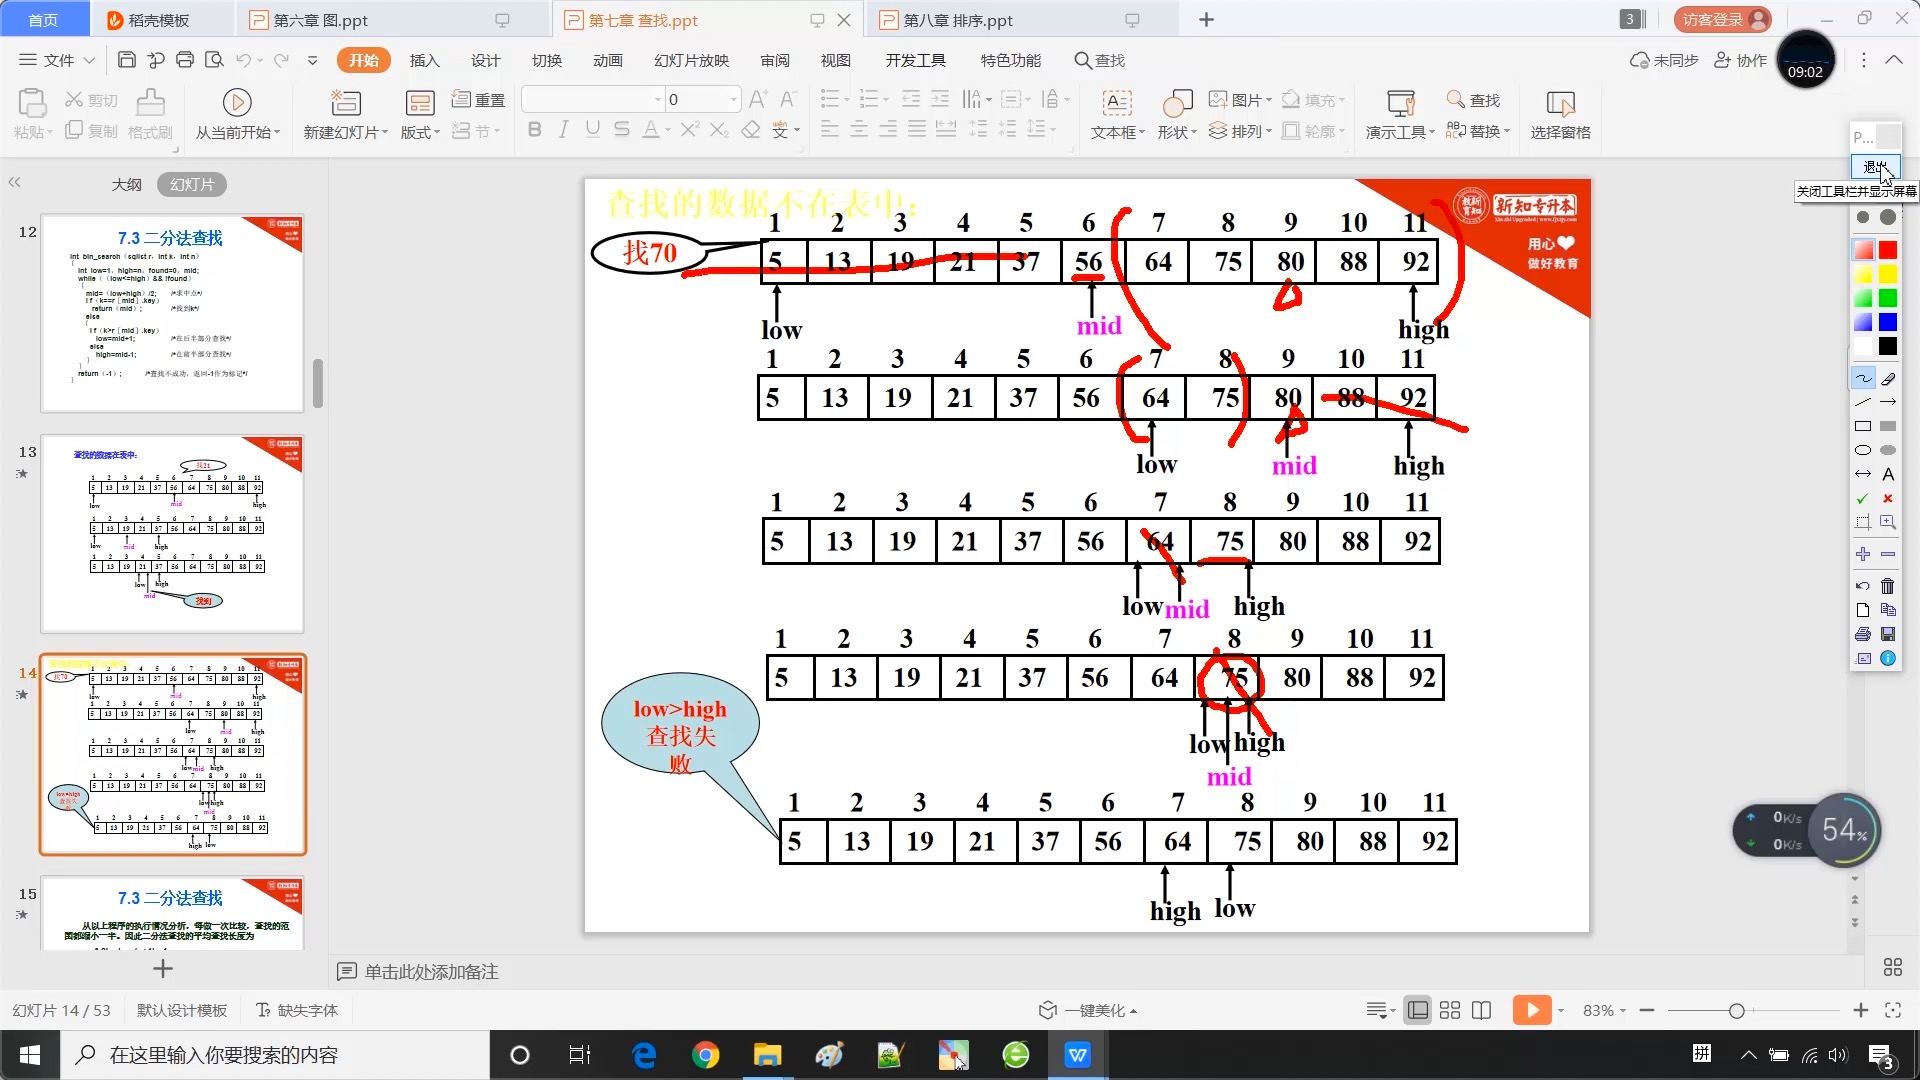Screen dimensions: 1920x1080
Task: Choose the straight line annotation tool
Action: click(x=1863, y=402)
